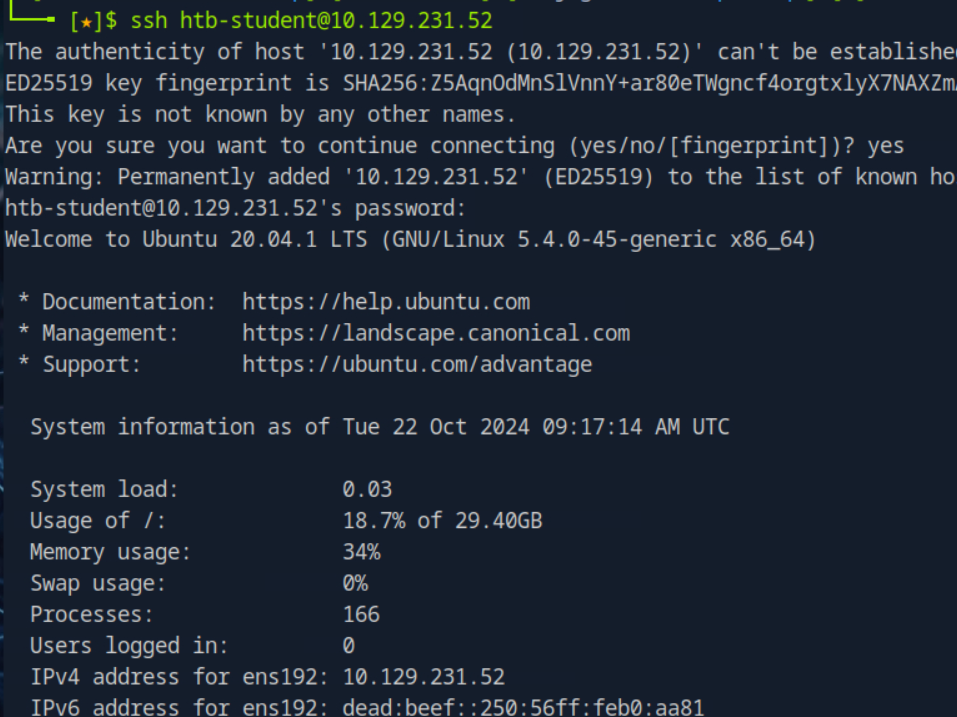Image resolution: width=957 pixels, height=717 pixels.
Task: Click the Permanently added warning line
Action: (481, 177)
